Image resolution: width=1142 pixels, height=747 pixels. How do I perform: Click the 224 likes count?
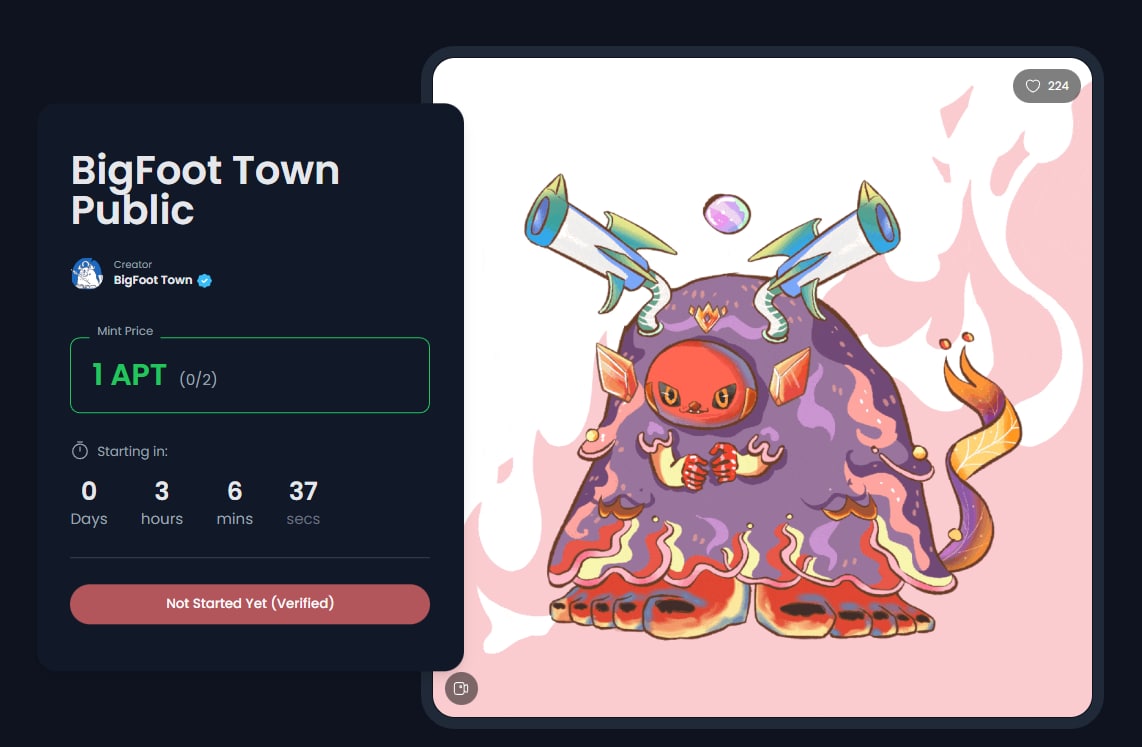tap(1058, 86)
